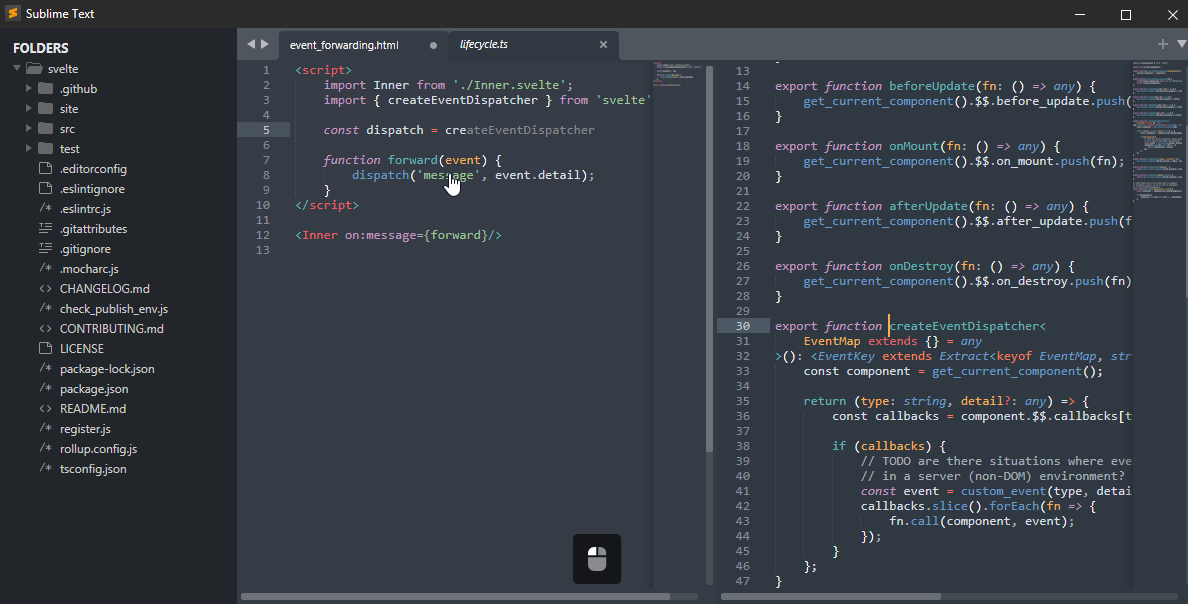Collapse the svelte root folder arrow
The width and height of the screenshot is (1188, 606).
coord(17,68)
